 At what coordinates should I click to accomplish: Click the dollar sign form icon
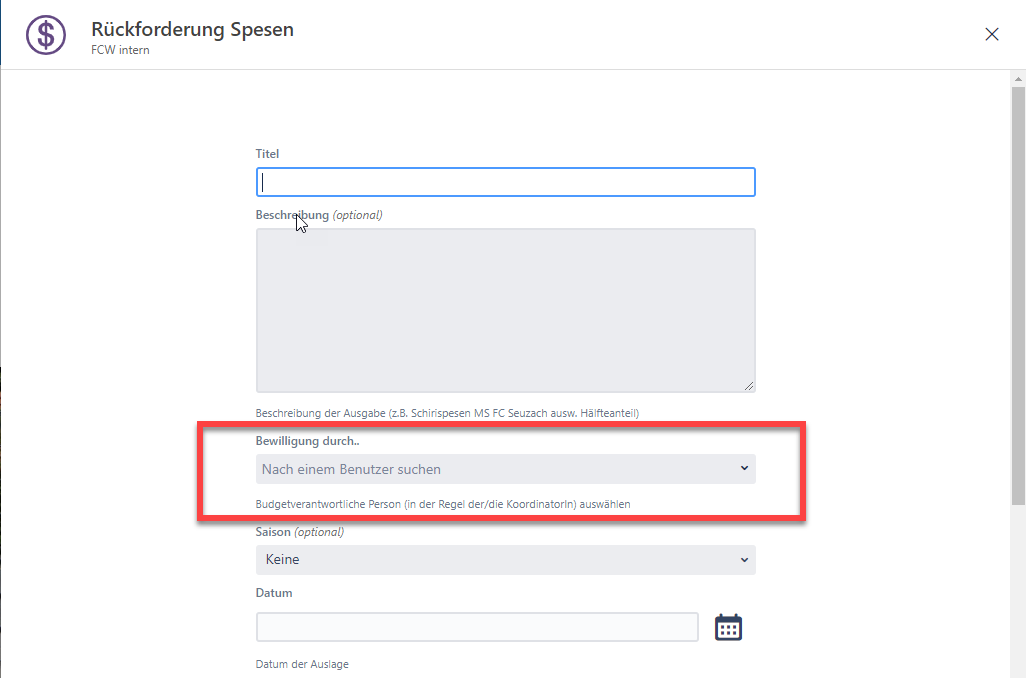click(x=45, y=35)
